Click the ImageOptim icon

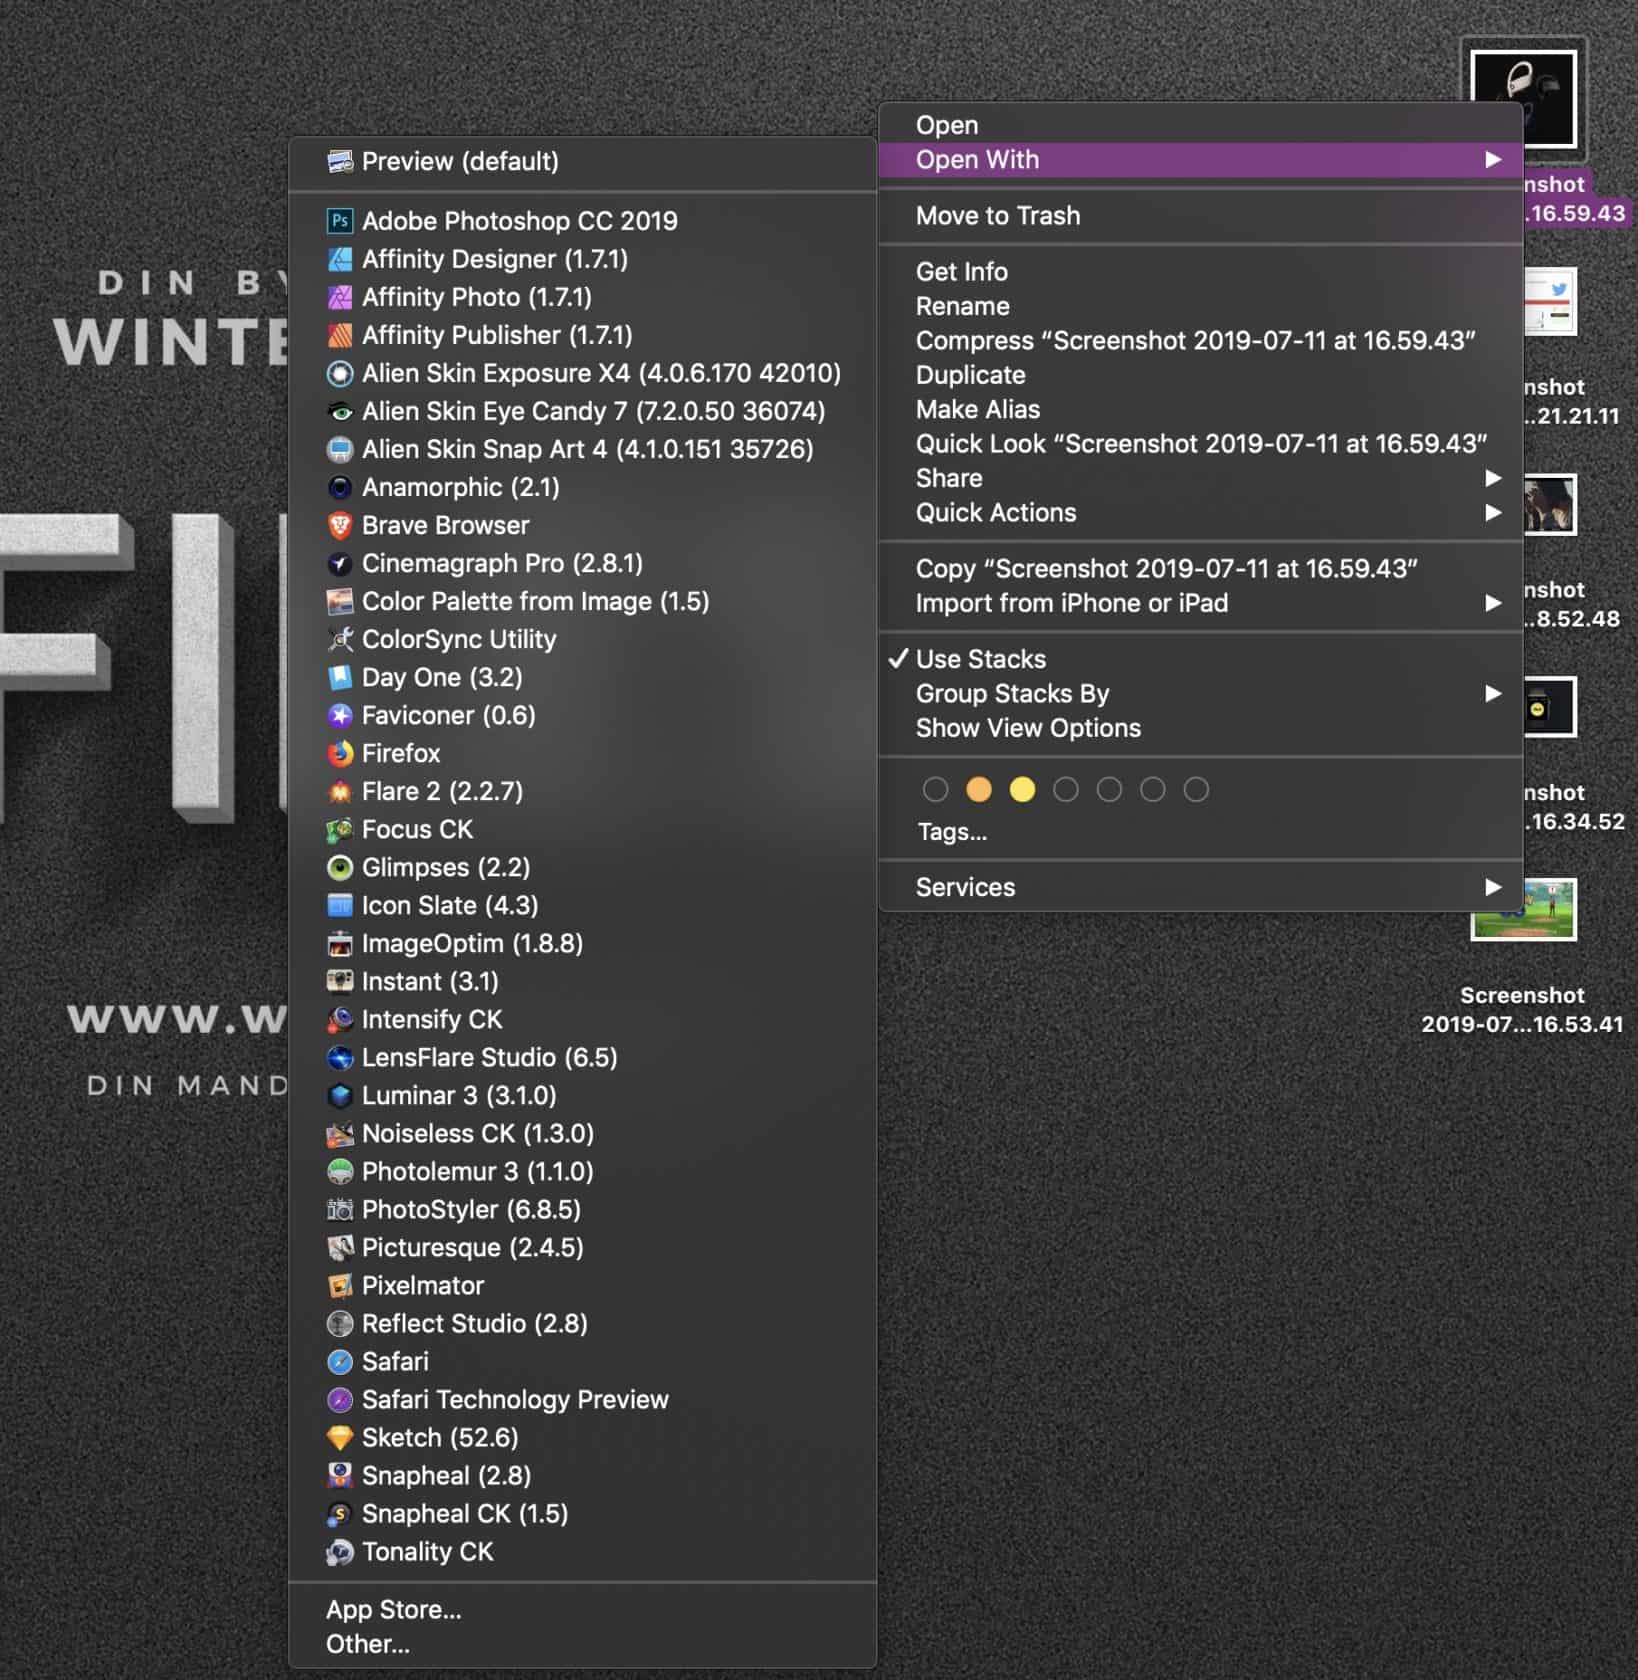click(x=340, y=943)
